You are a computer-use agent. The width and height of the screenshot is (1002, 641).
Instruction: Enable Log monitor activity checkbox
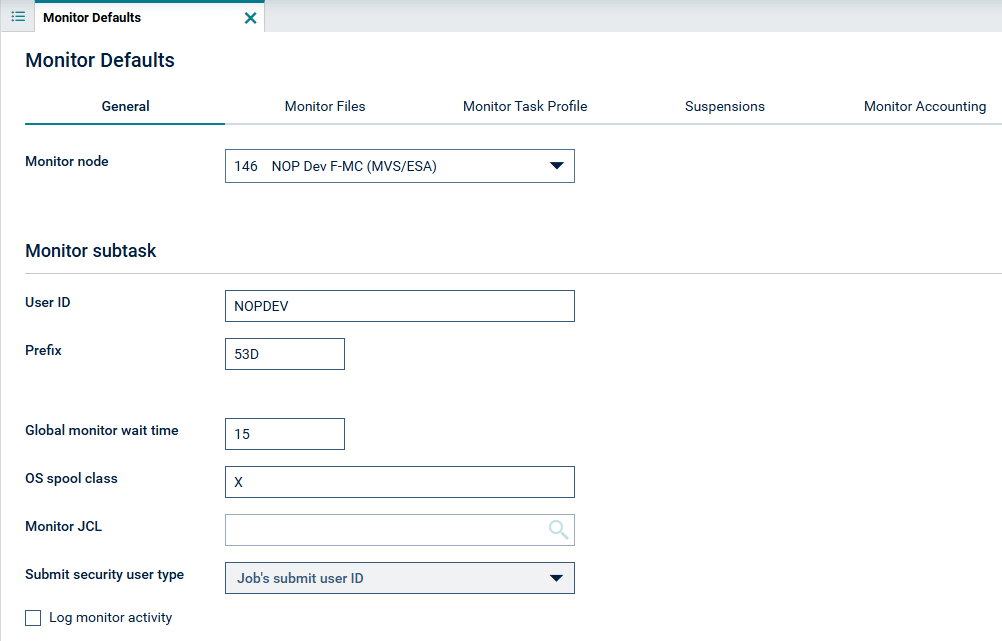pos(33,617)
